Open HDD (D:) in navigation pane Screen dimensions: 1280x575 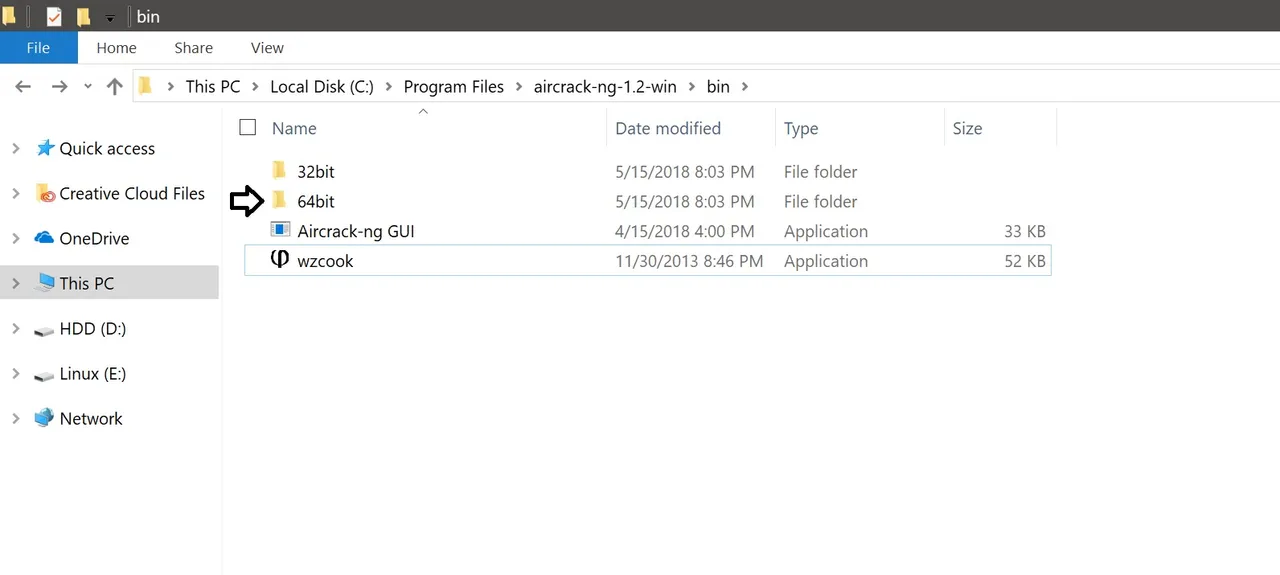pyautogui.click(x=92, y=329)
